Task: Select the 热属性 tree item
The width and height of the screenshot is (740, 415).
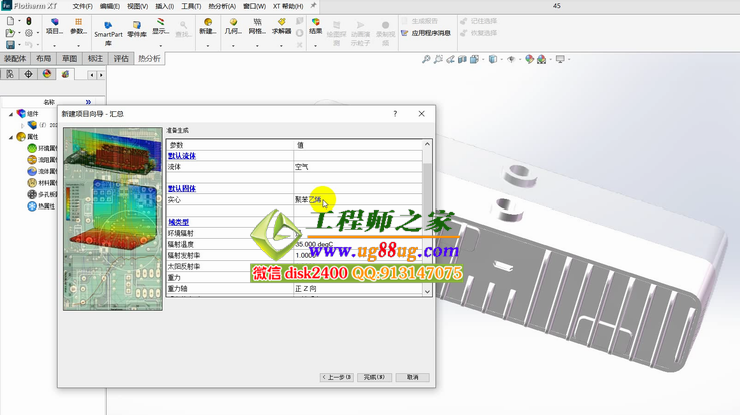Action: 42,206
